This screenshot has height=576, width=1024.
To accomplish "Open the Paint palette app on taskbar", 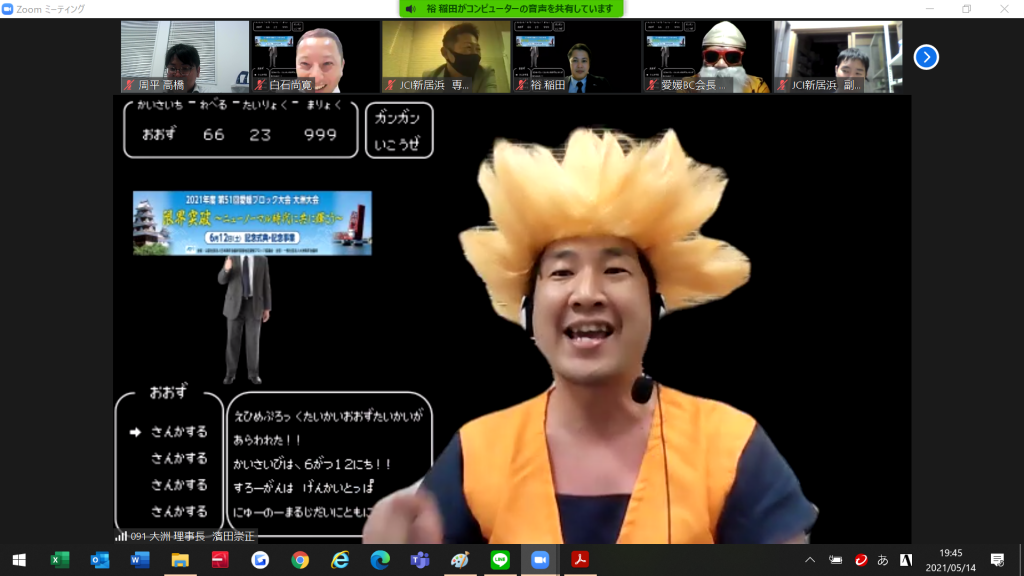I will click(460, 560).
